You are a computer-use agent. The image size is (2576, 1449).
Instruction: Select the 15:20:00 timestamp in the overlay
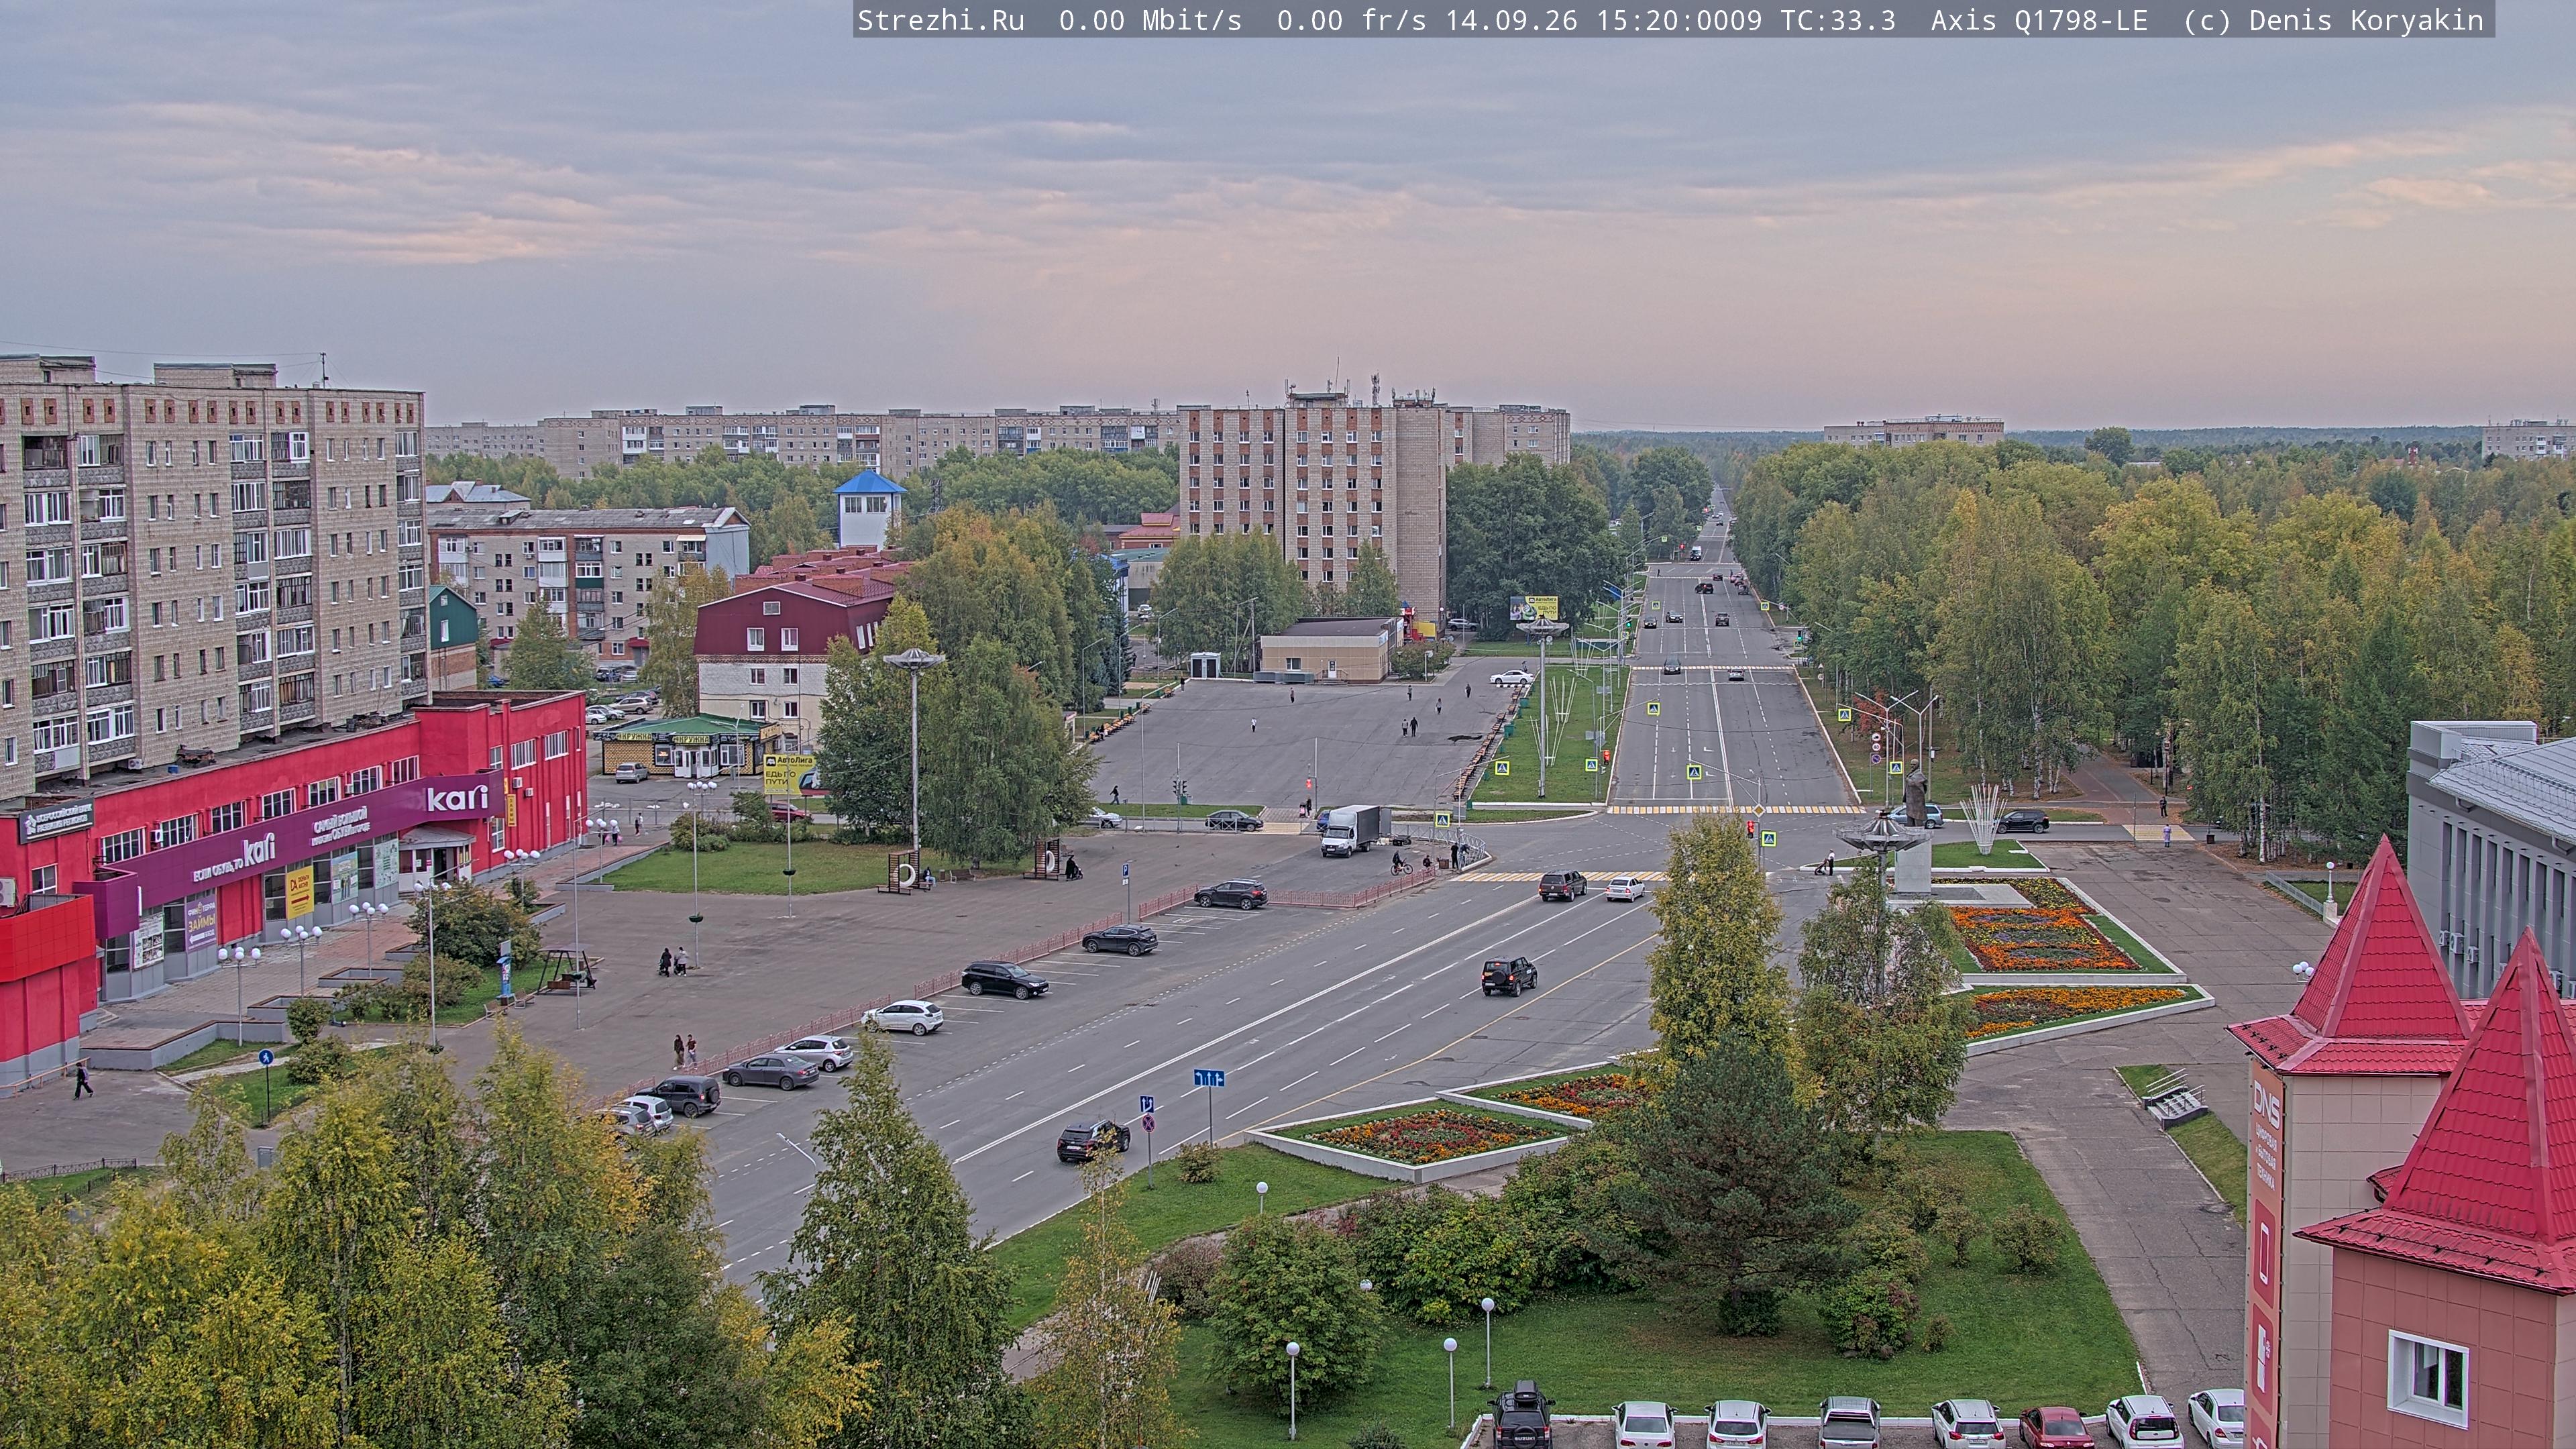pyautogui.click(x=1662, y=20)
